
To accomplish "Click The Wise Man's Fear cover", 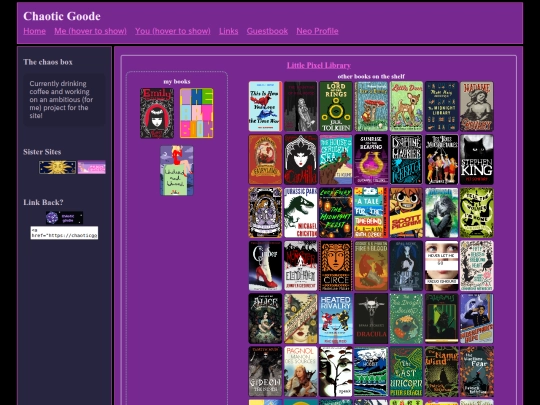I will coord(477,372).
